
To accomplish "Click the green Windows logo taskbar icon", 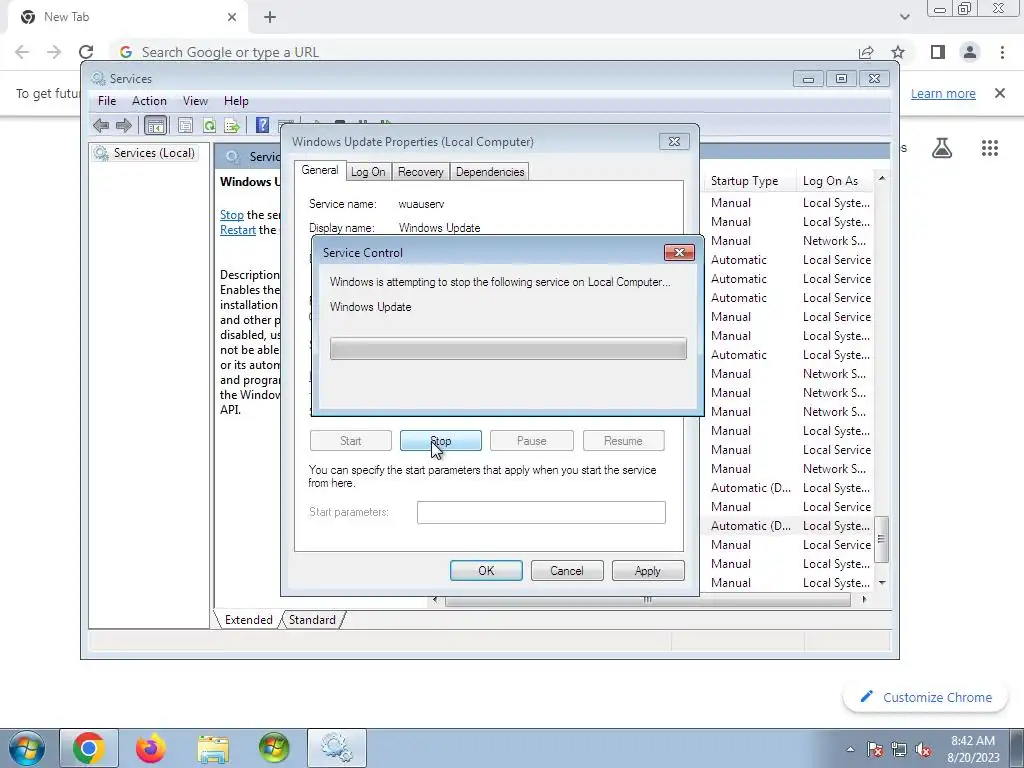I will (274, 748).
